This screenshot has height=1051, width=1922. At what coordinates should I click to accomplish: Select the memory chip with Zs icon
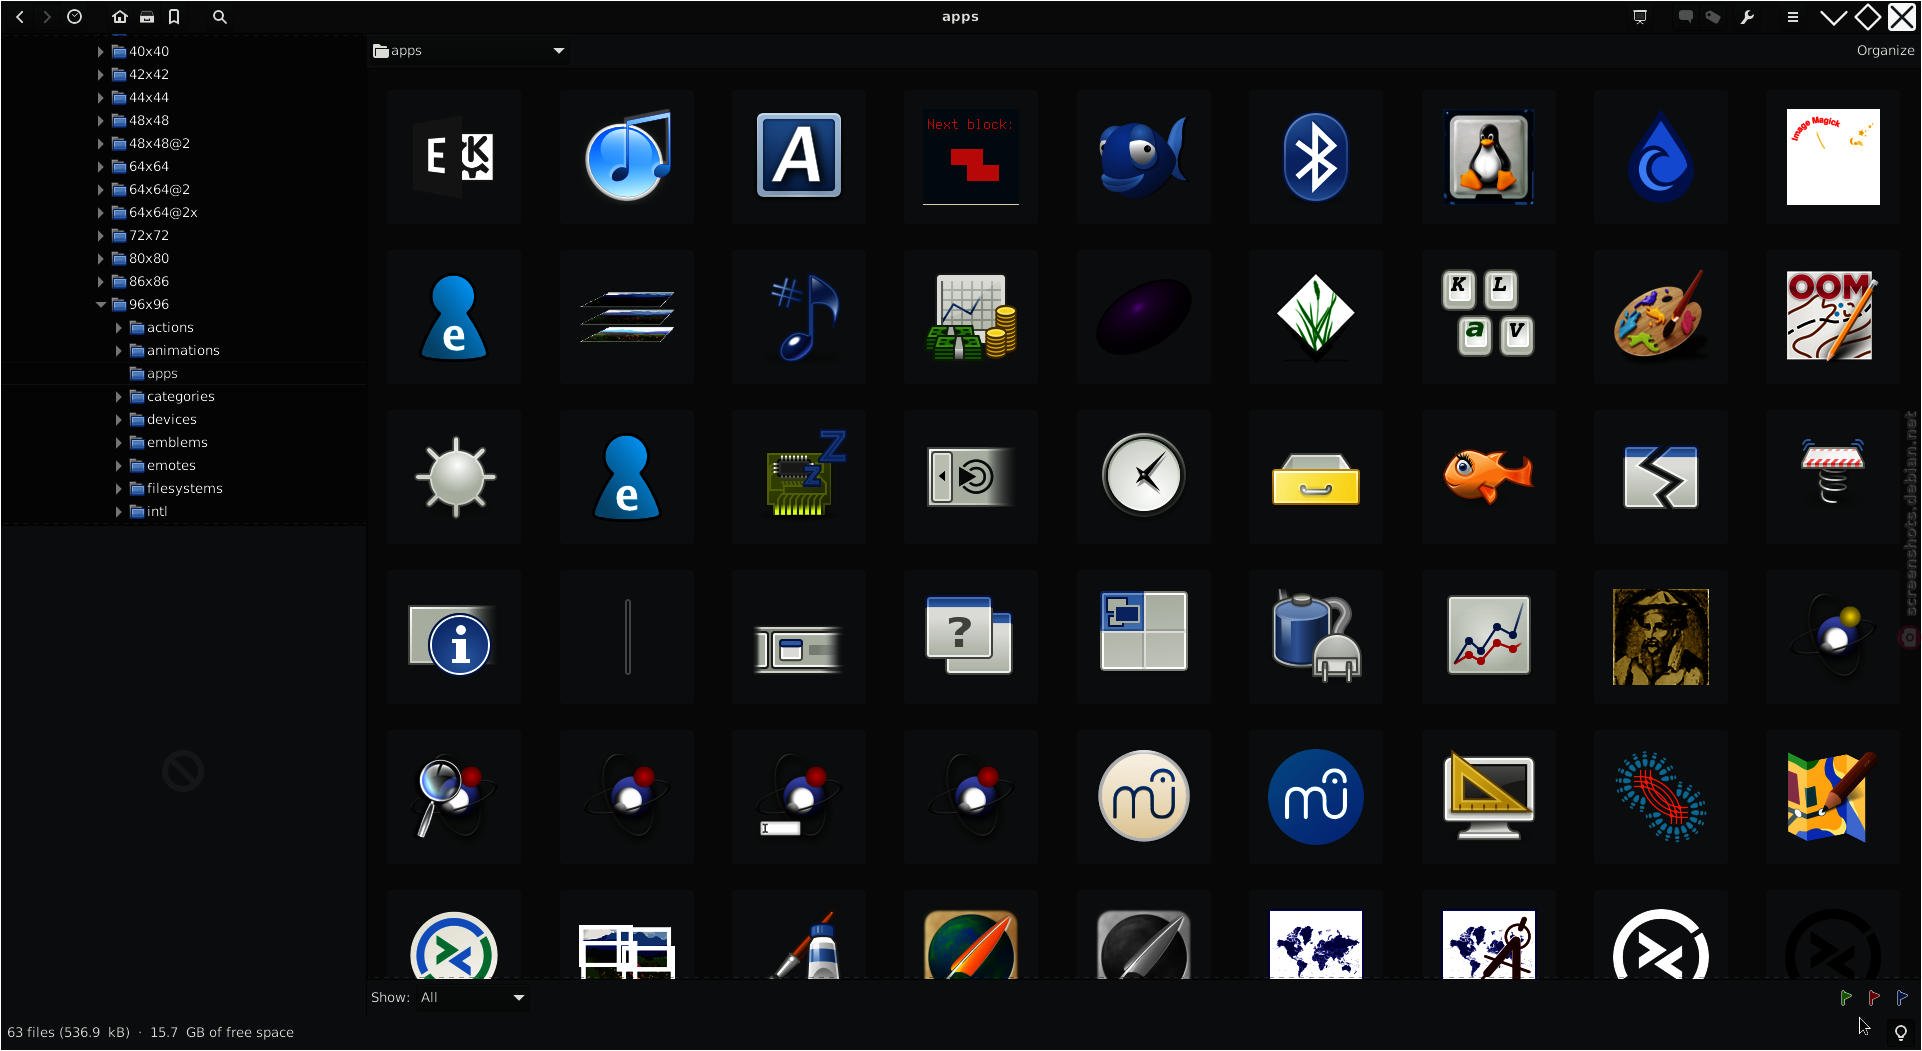[x=798, y=477]
